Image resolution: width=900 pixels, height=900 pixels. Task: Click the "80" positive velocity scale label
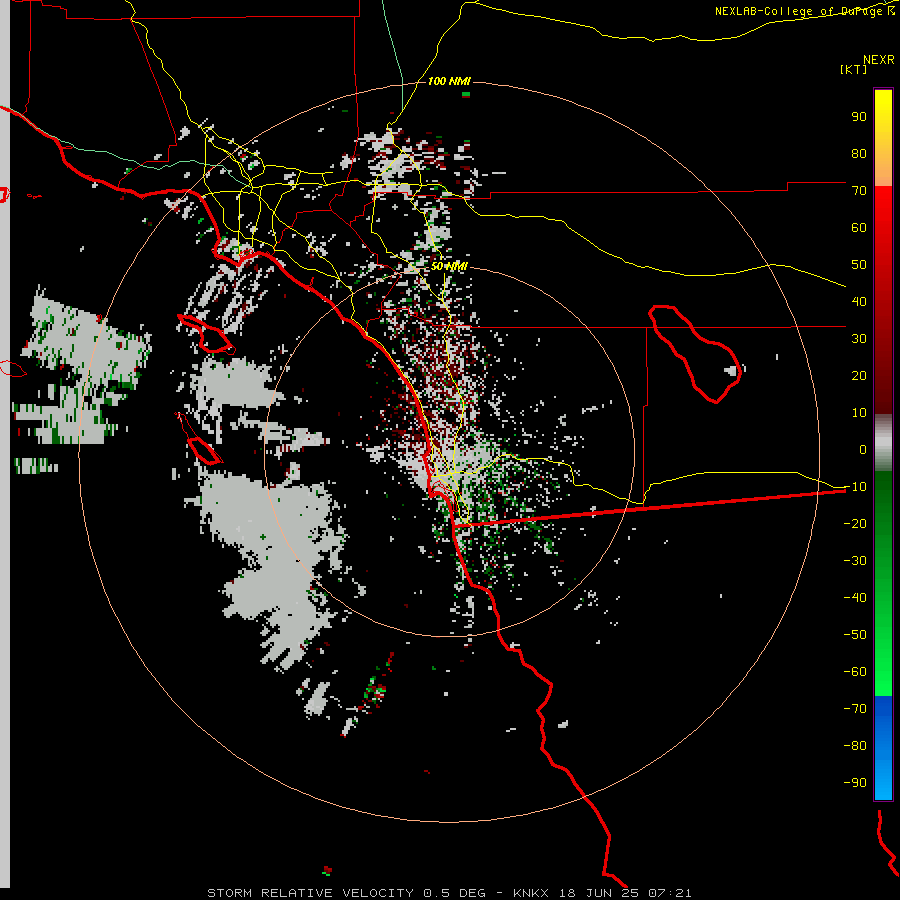point(859,153)
